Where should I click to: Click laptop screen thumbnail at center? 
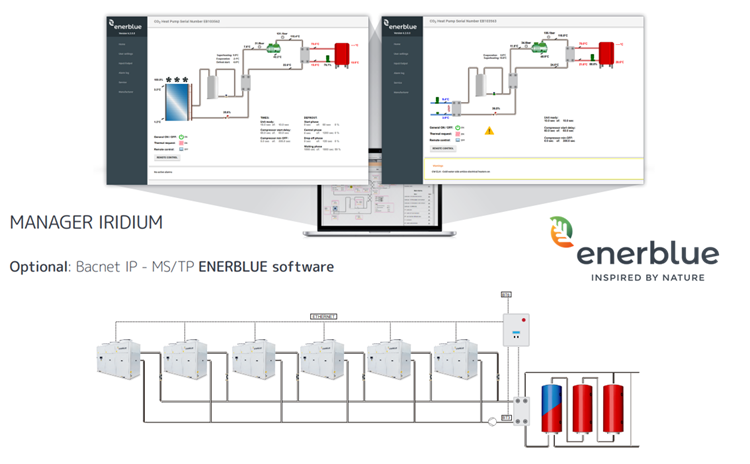click(x=379, y=206)
